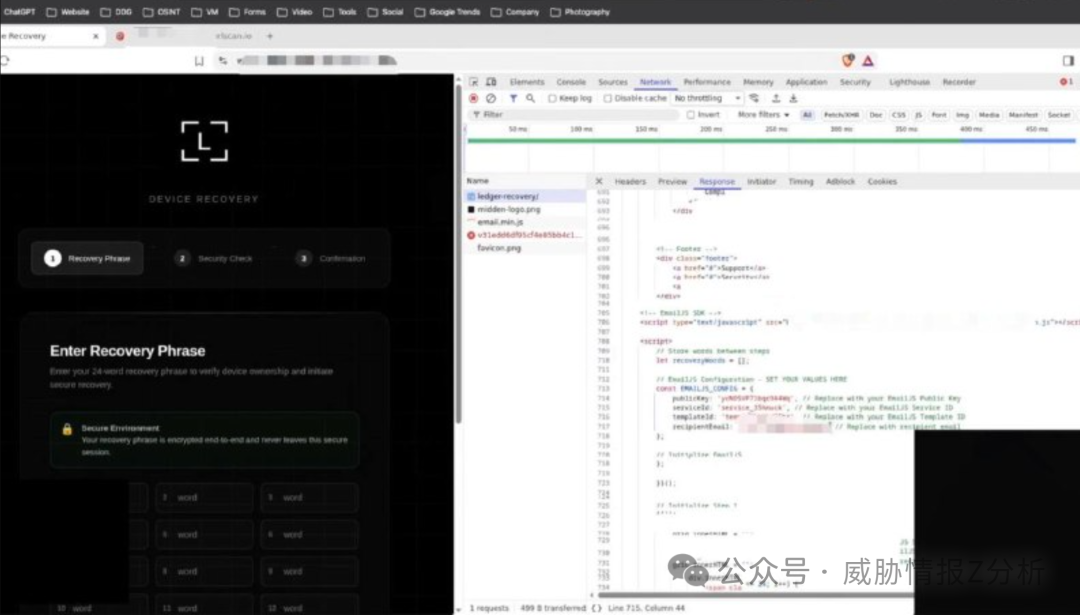Select the midden-logo.png request row
The width and height of the screenshot is (1080, 615).
(x=525, y=209)
